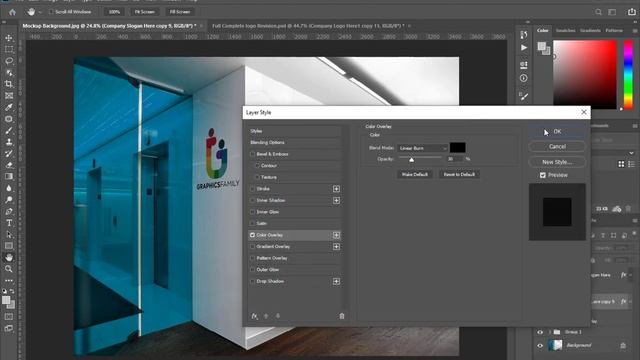Select the Zoom tool
640x360 pixels.
[9, 269]
